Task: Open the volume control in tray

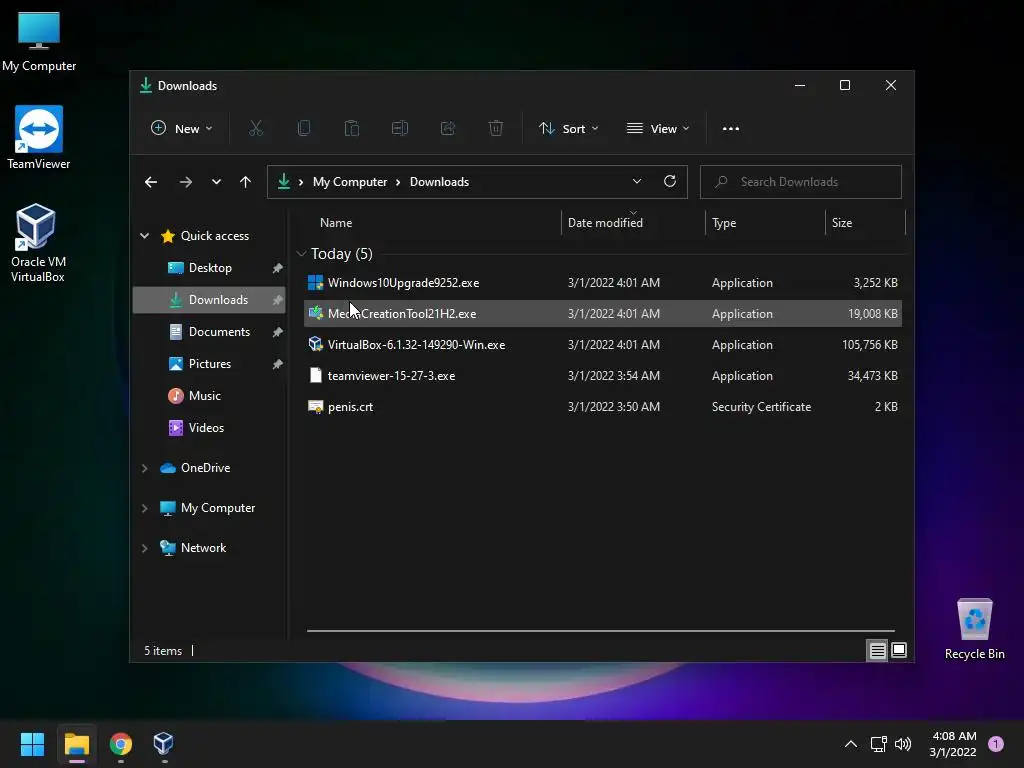Action: [903, 744]
